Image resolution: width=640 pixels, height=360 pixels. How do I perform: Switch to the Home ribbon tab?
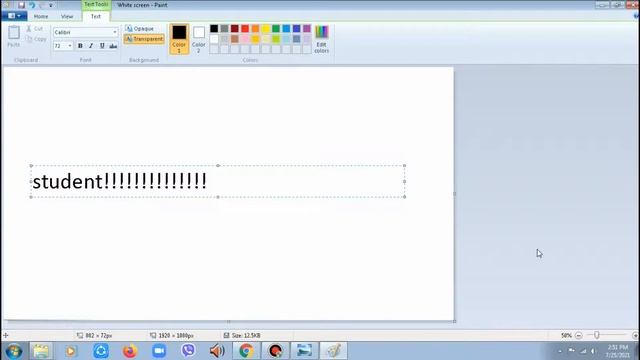pos(41,16)
